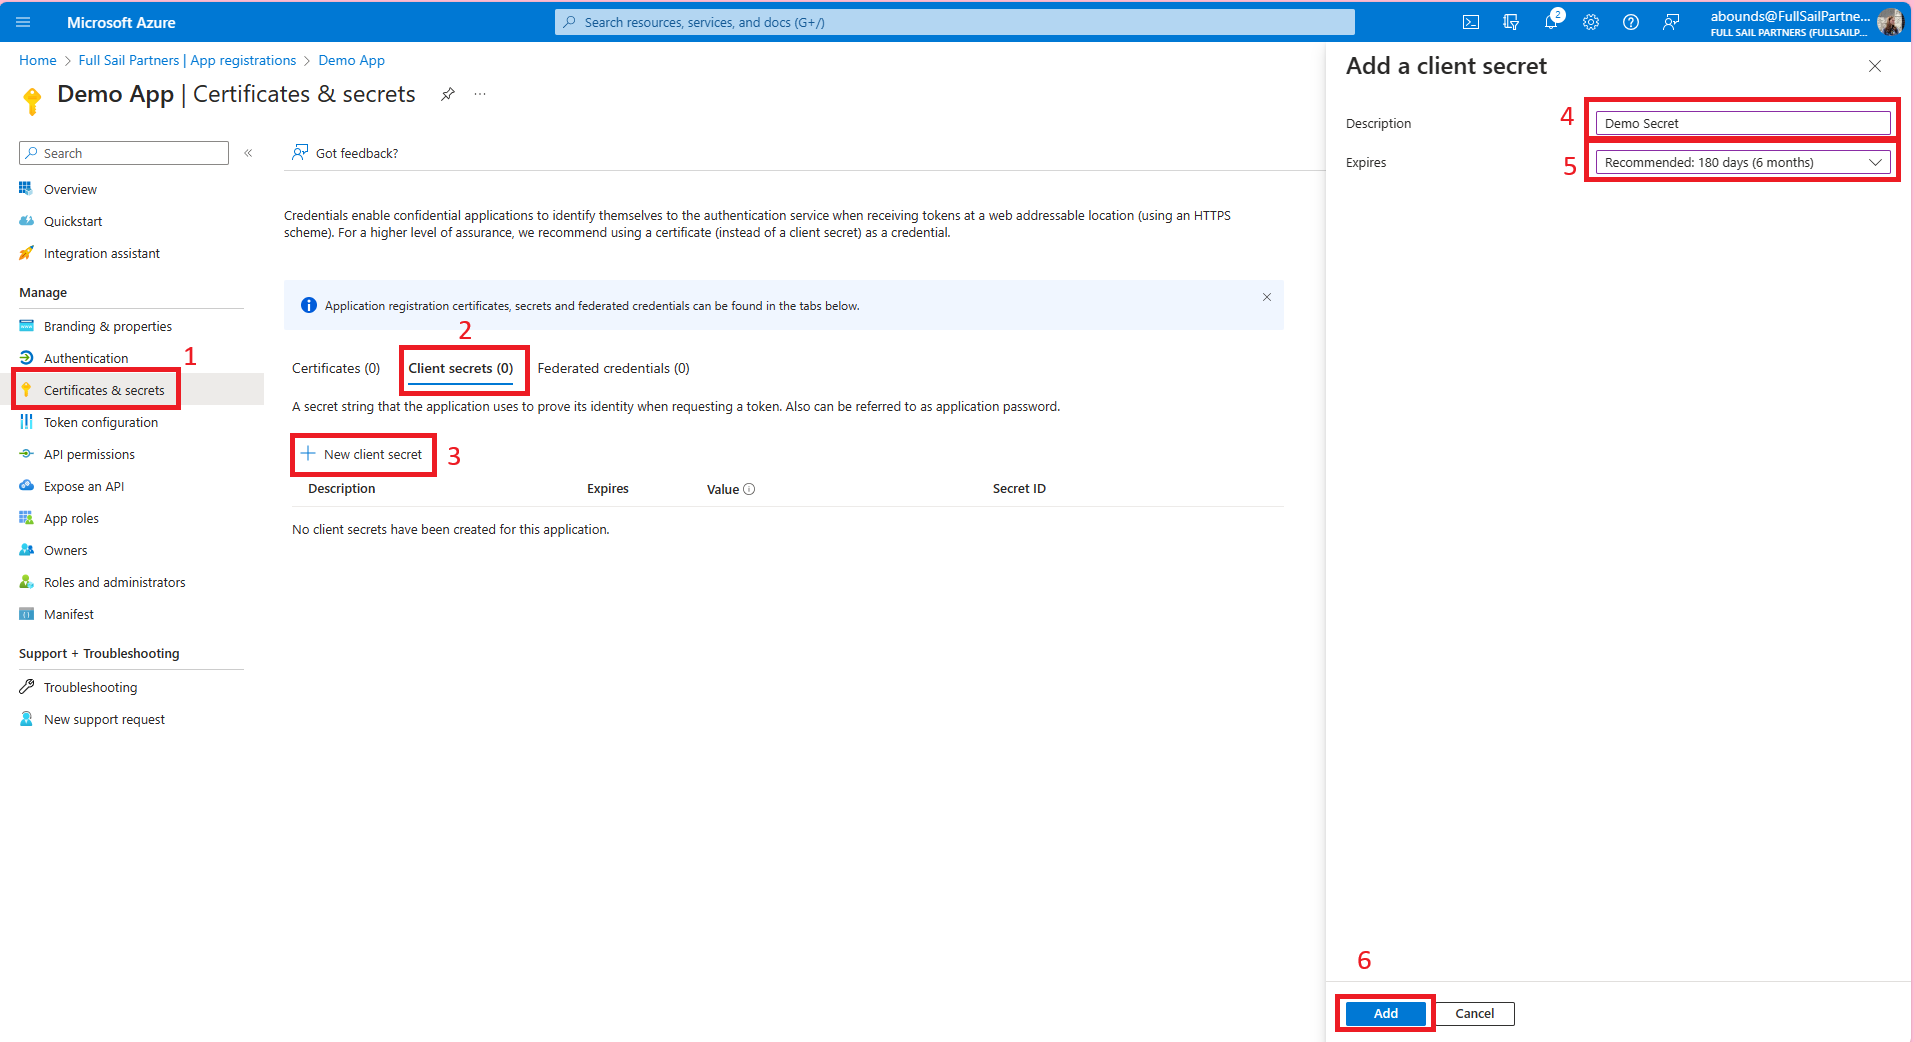
Task: Open the Integration assistant
Action: (101, 253)
